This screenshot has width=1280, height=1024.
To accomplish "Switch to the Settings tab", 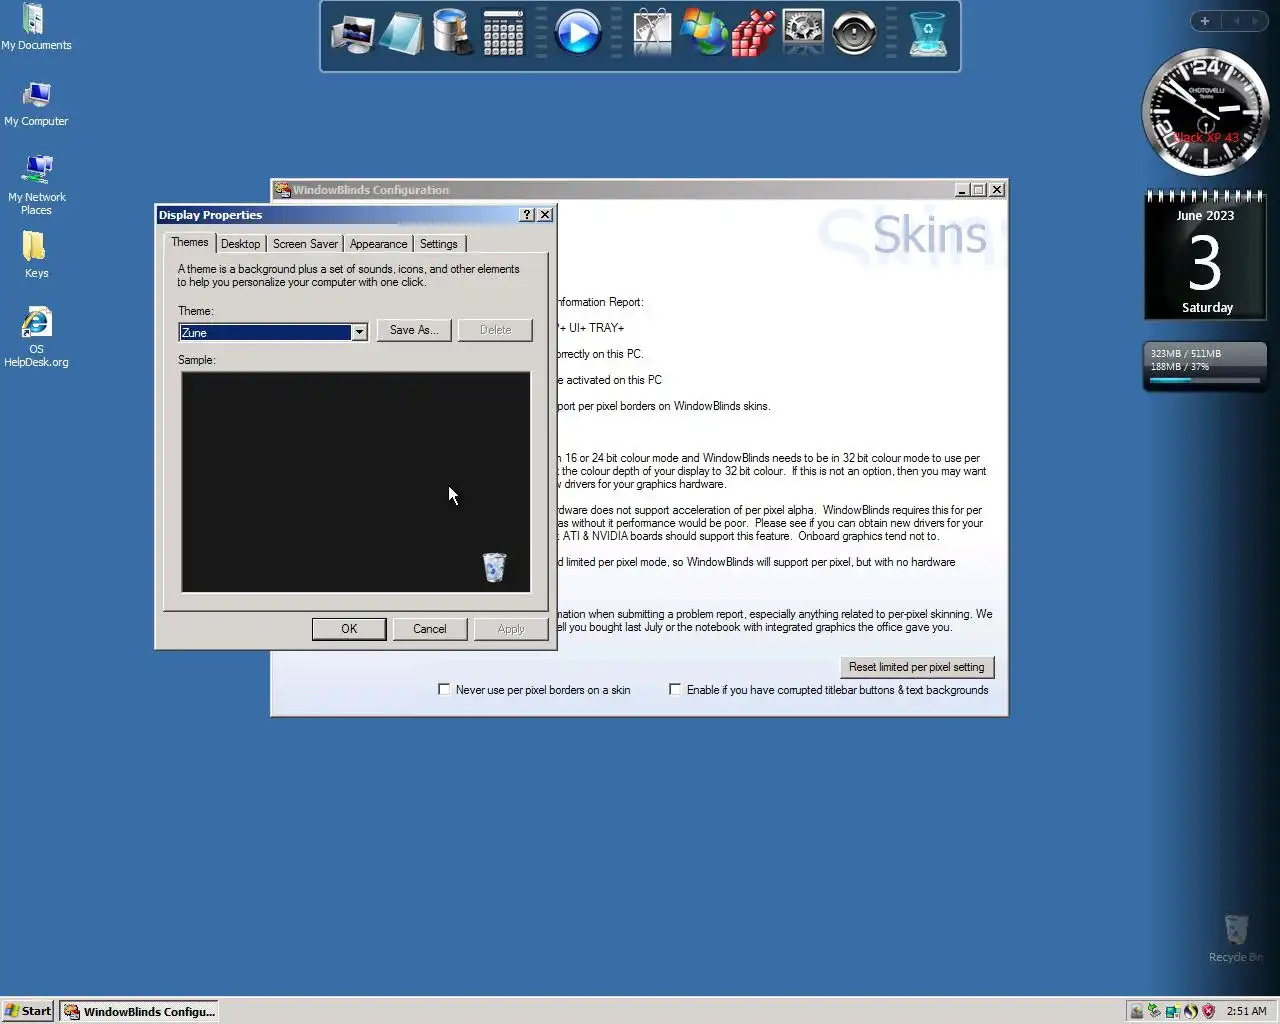I will click(438, 244).
